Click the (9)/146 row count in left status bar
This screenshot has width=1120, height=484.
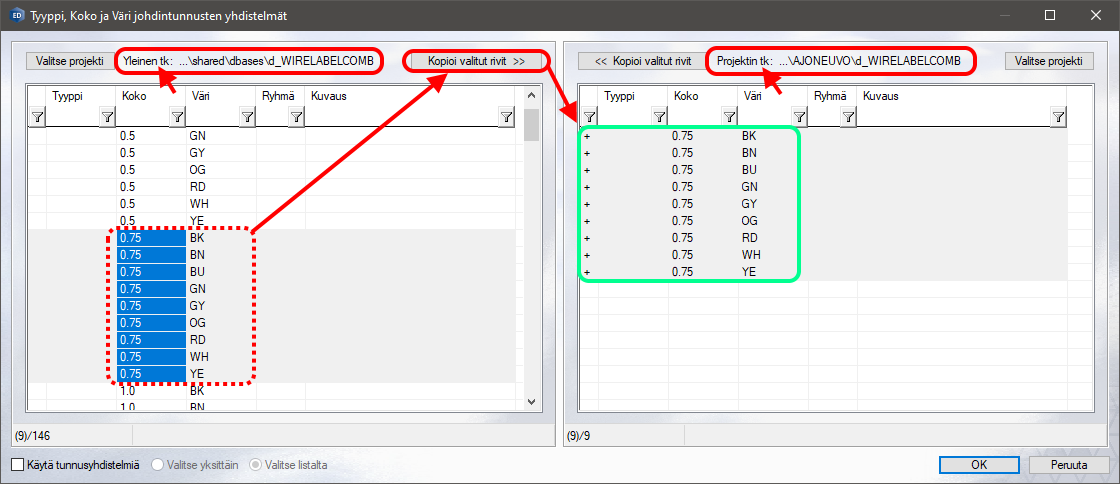tap(32, 435)
